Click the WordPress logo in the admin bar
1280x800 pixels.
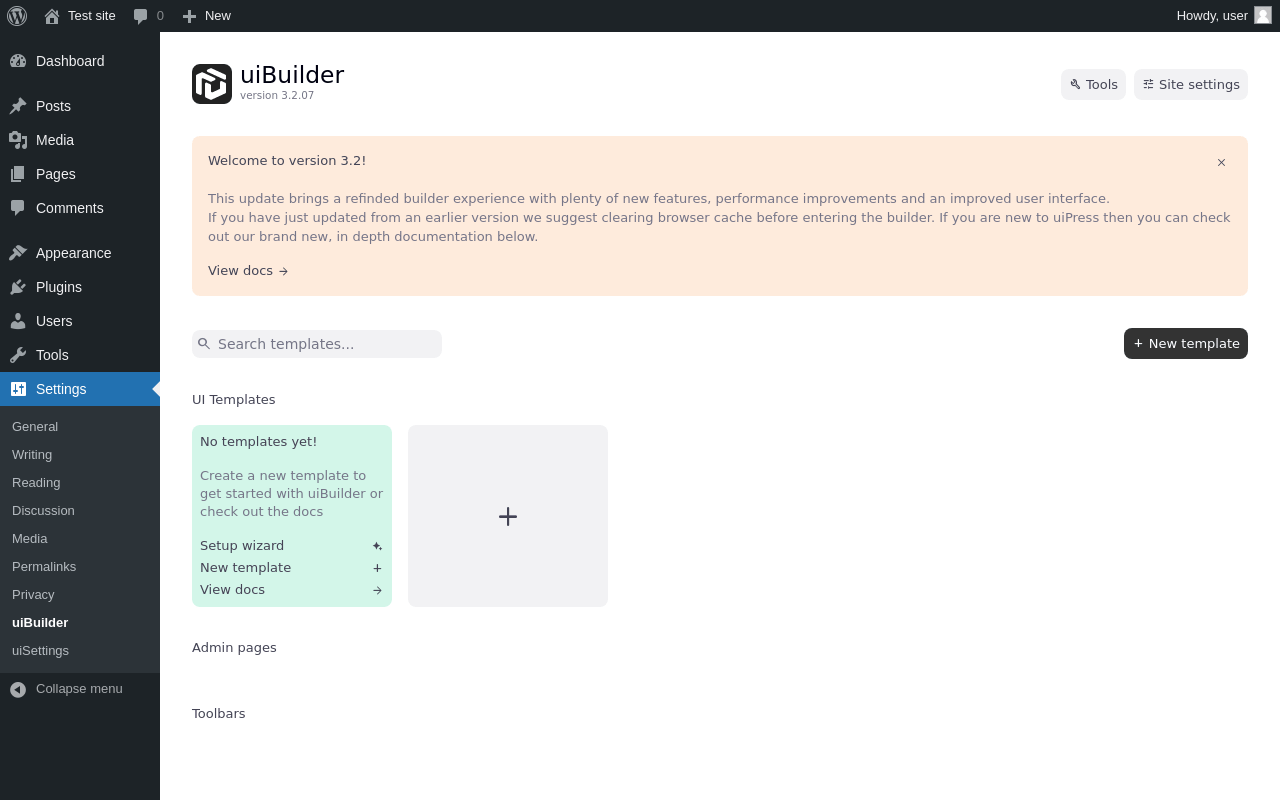17,16
